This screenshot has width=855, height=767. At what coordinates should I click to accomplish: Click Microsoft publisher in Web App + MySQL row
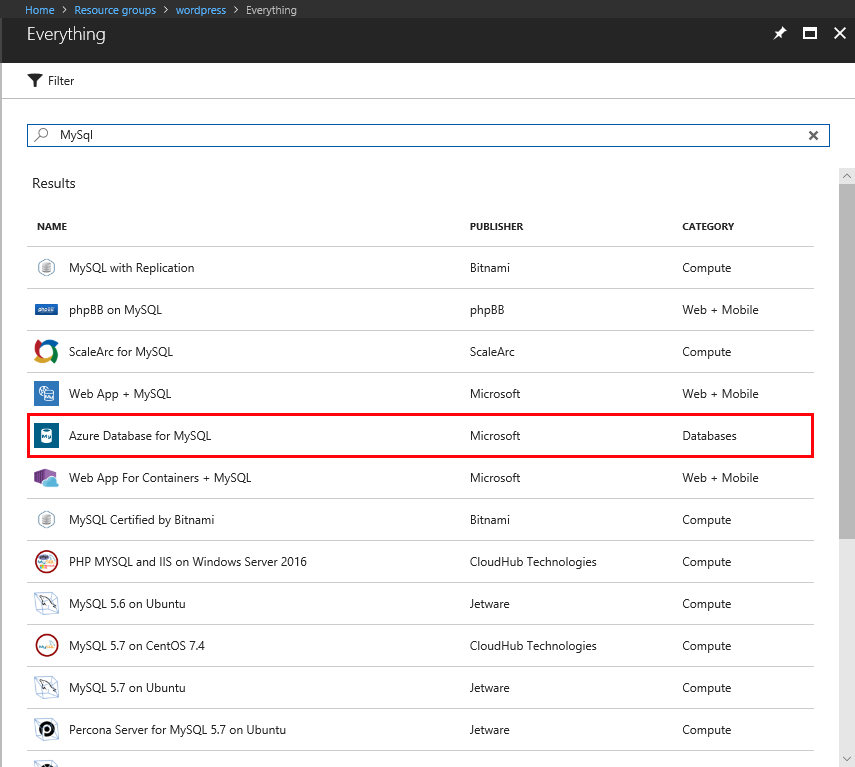pyautogui.click(x=495, y=394)
